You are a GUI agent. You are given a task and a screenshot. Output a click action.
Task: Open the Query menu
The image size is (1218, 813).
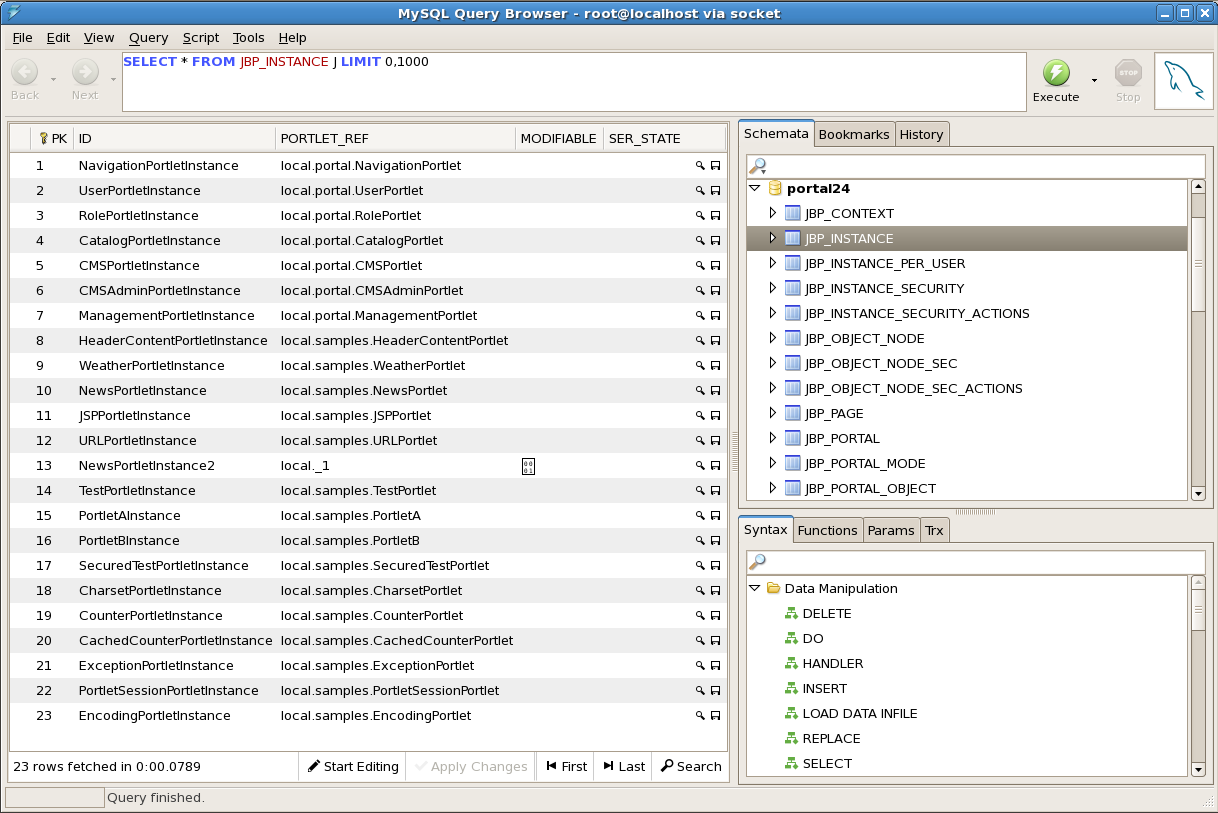148,37
